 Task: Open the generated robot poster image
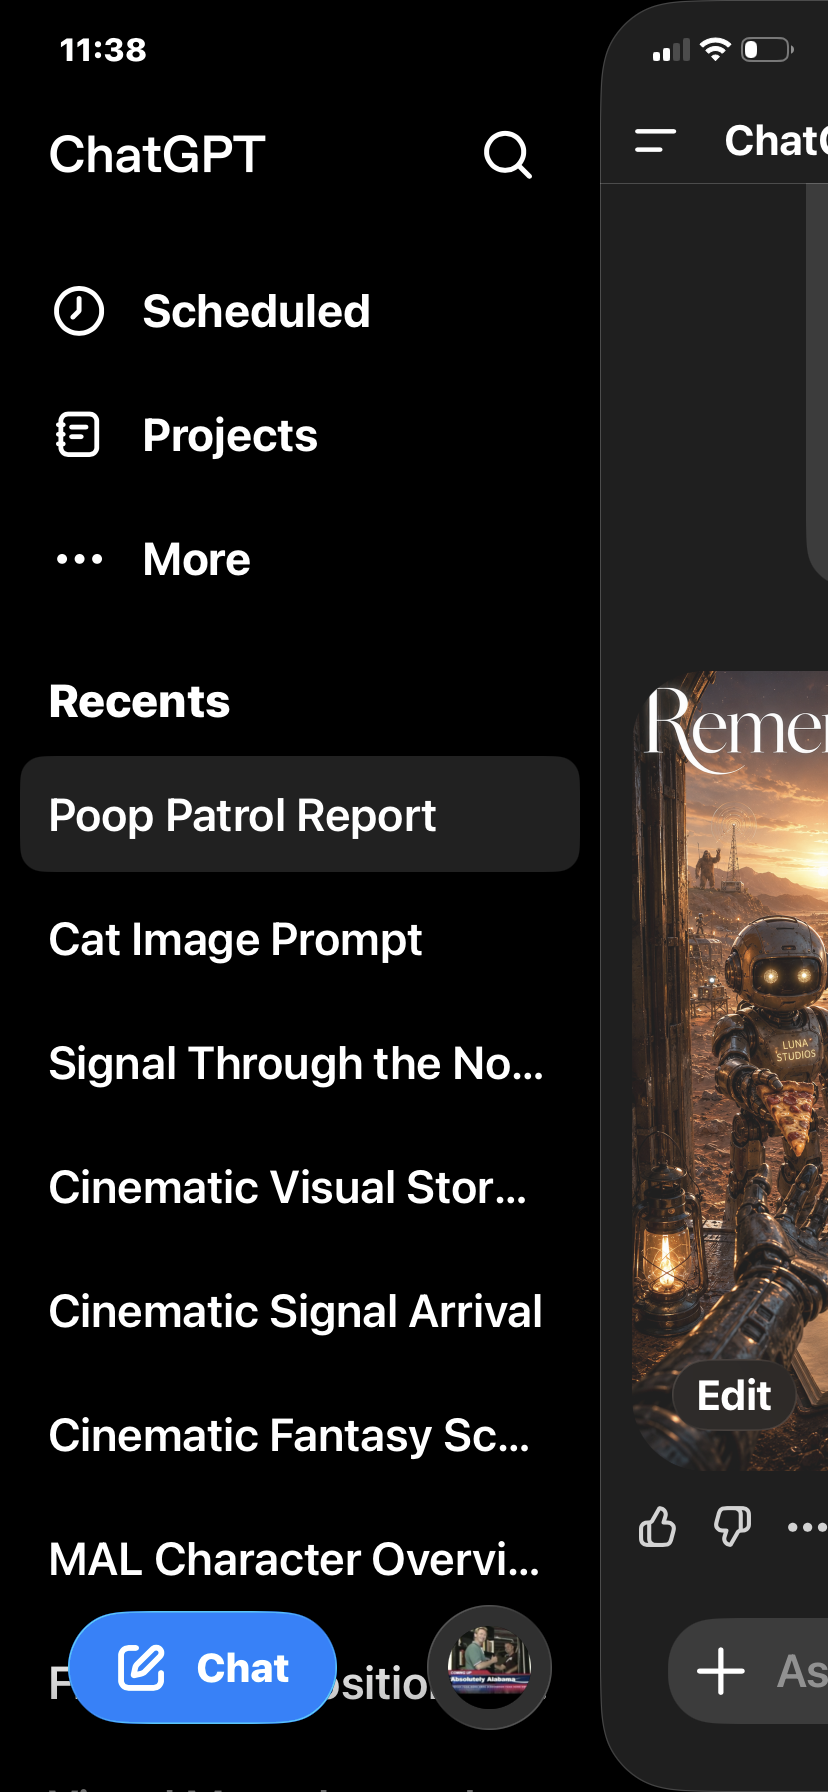730,1070
